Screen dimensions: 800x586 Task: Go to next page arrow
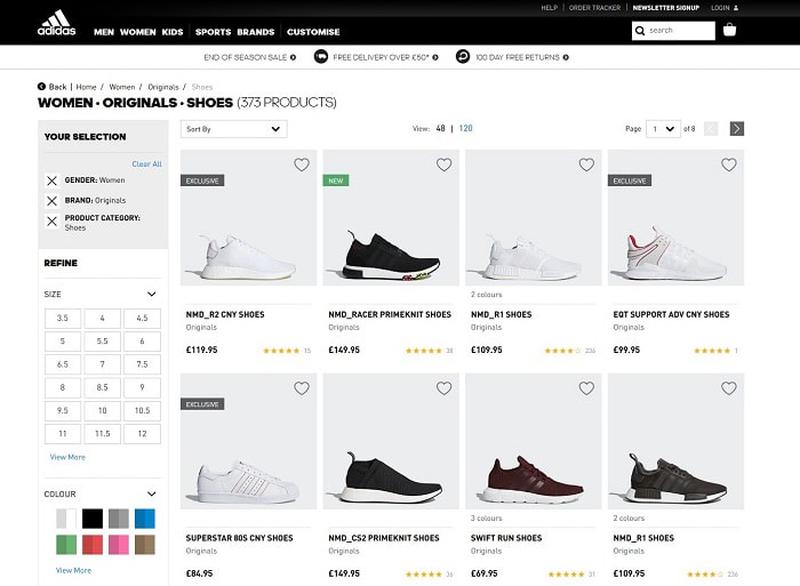point(737,129)
